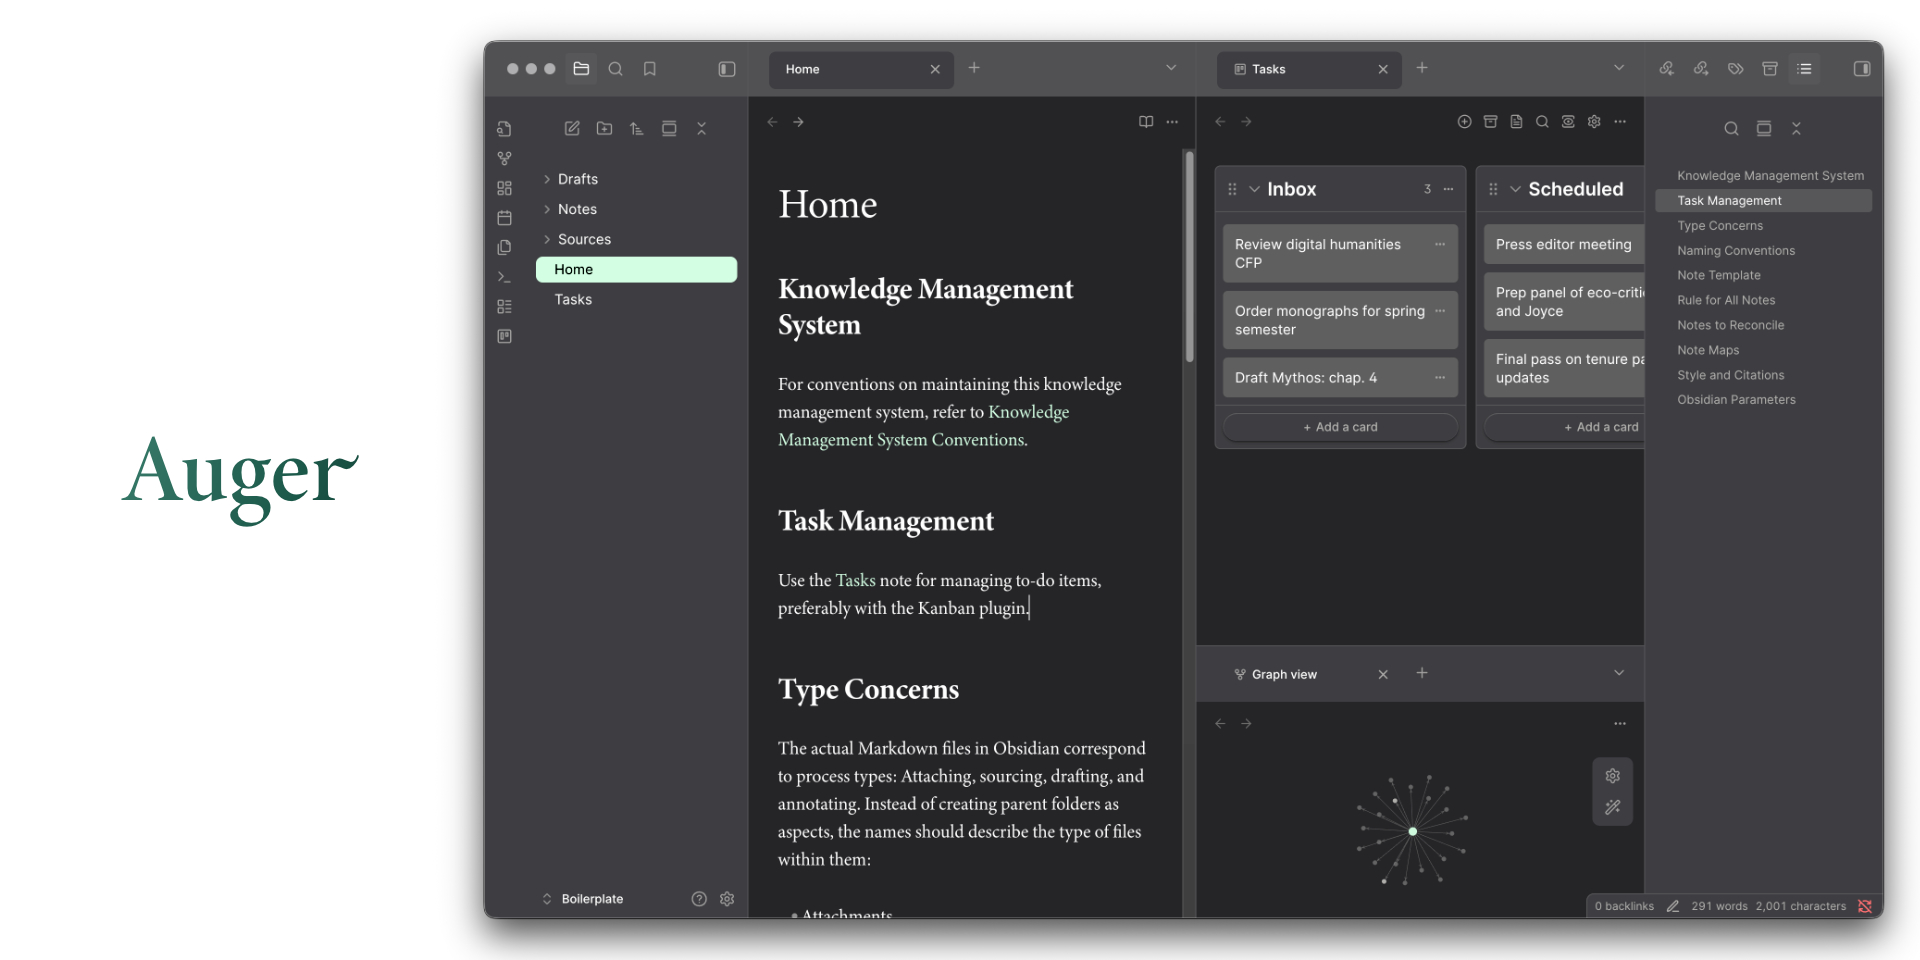
Task: Click the Home note scrollbar
Action: [x=1189, y=256]
